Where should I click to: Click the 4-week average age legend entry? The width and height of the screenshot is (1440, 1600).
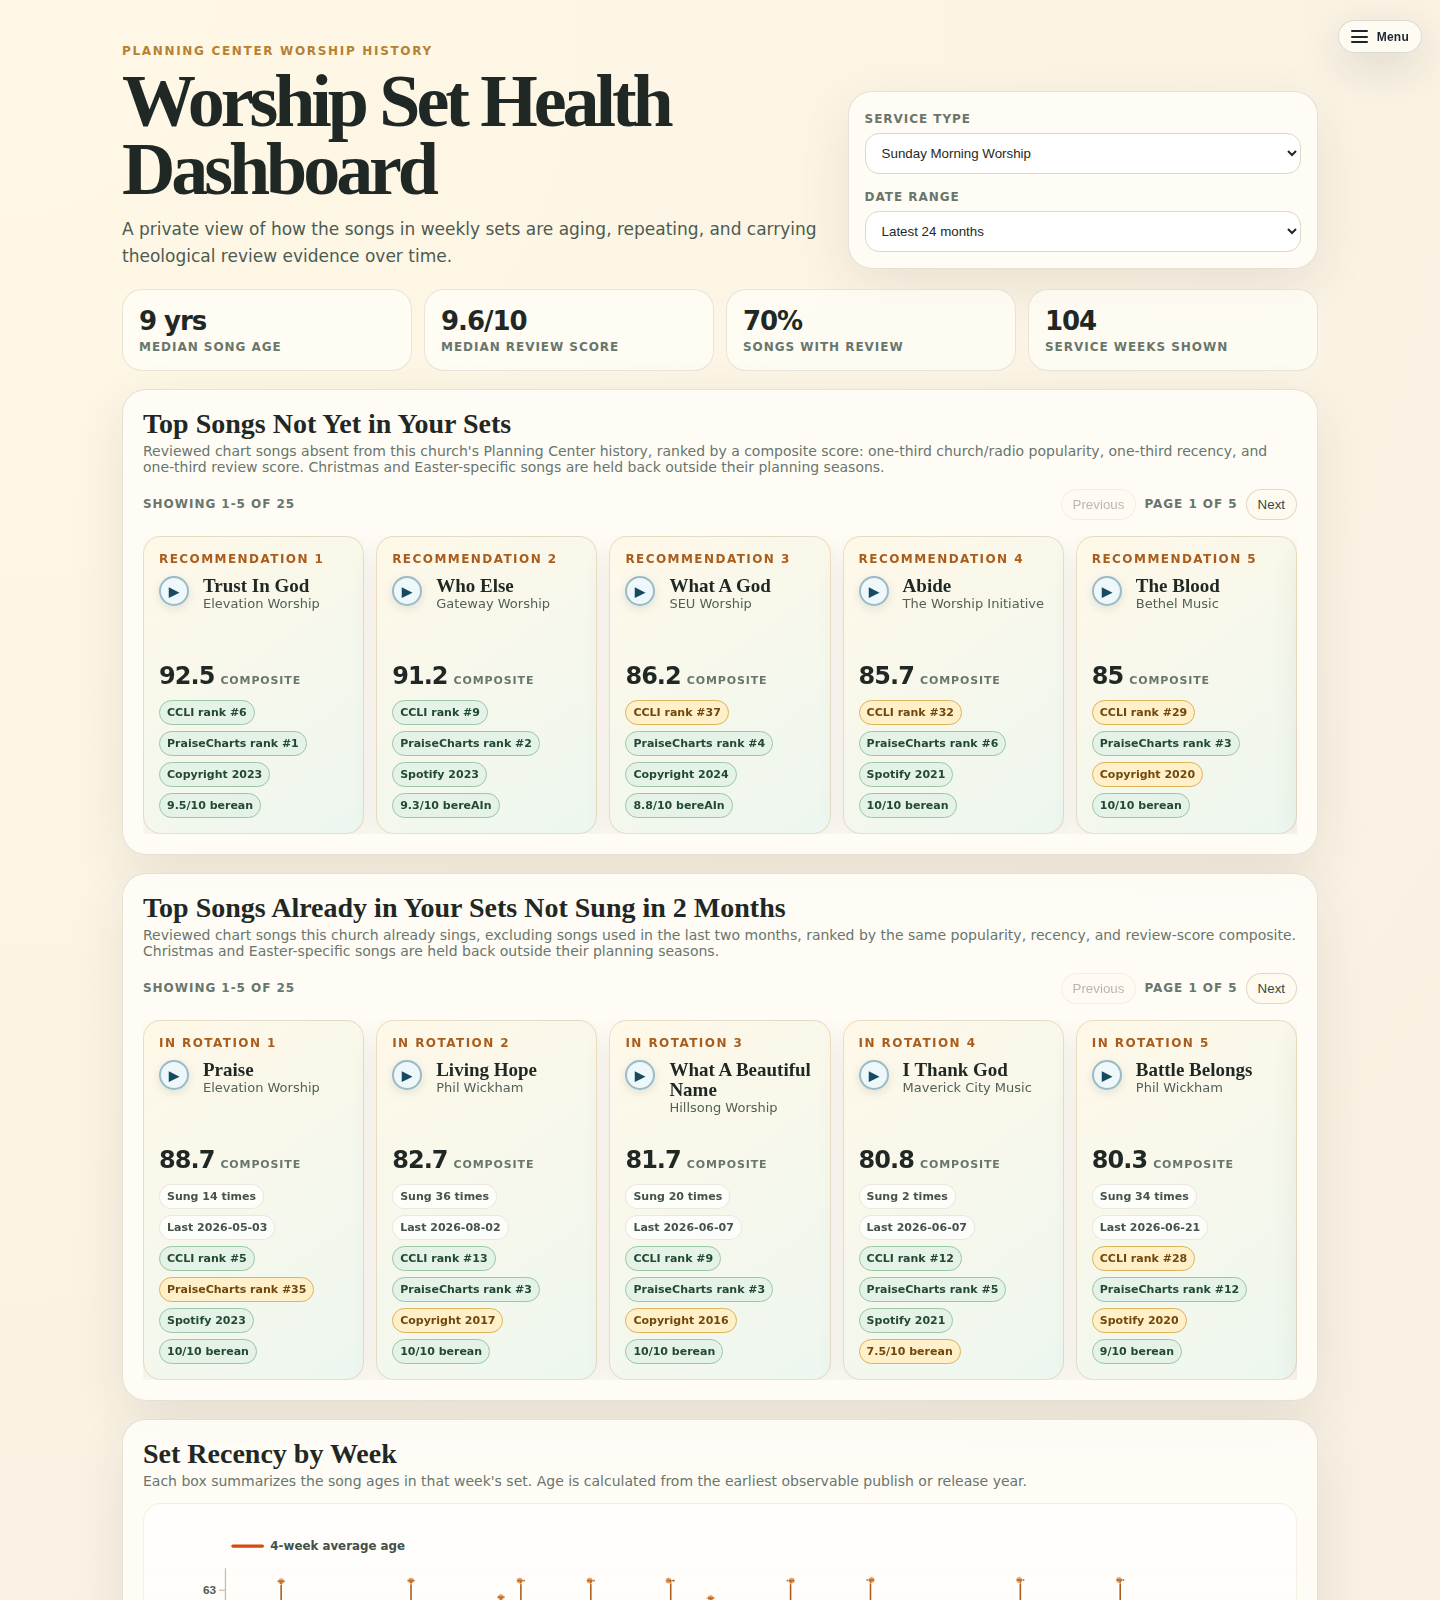318,1546
